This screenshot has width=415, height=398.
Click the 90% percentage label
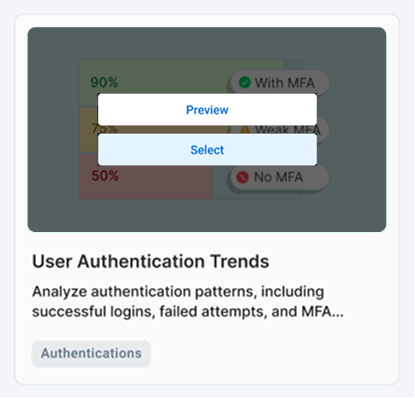[x=104, y=82]
